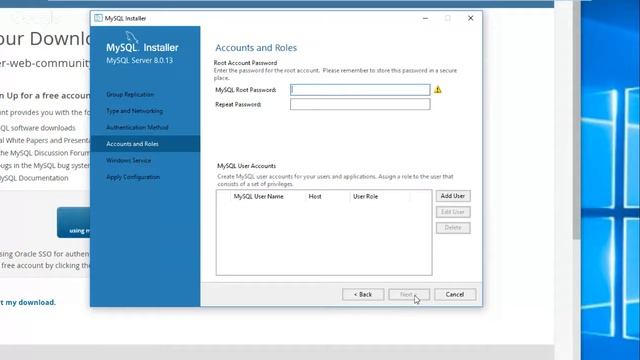Select the Authentication Method step
640x360 pixels.
click(x=137, y=127)
